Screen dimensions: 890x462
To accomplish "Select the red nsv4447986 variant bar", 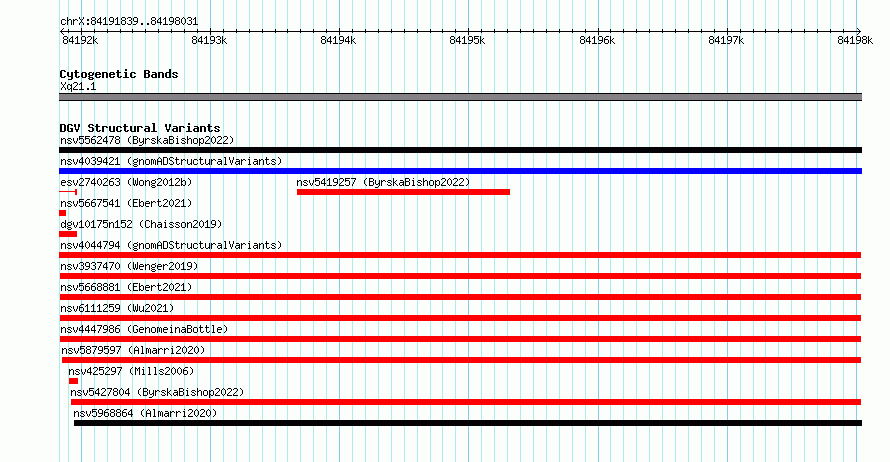I will click(x=460, y=339).
